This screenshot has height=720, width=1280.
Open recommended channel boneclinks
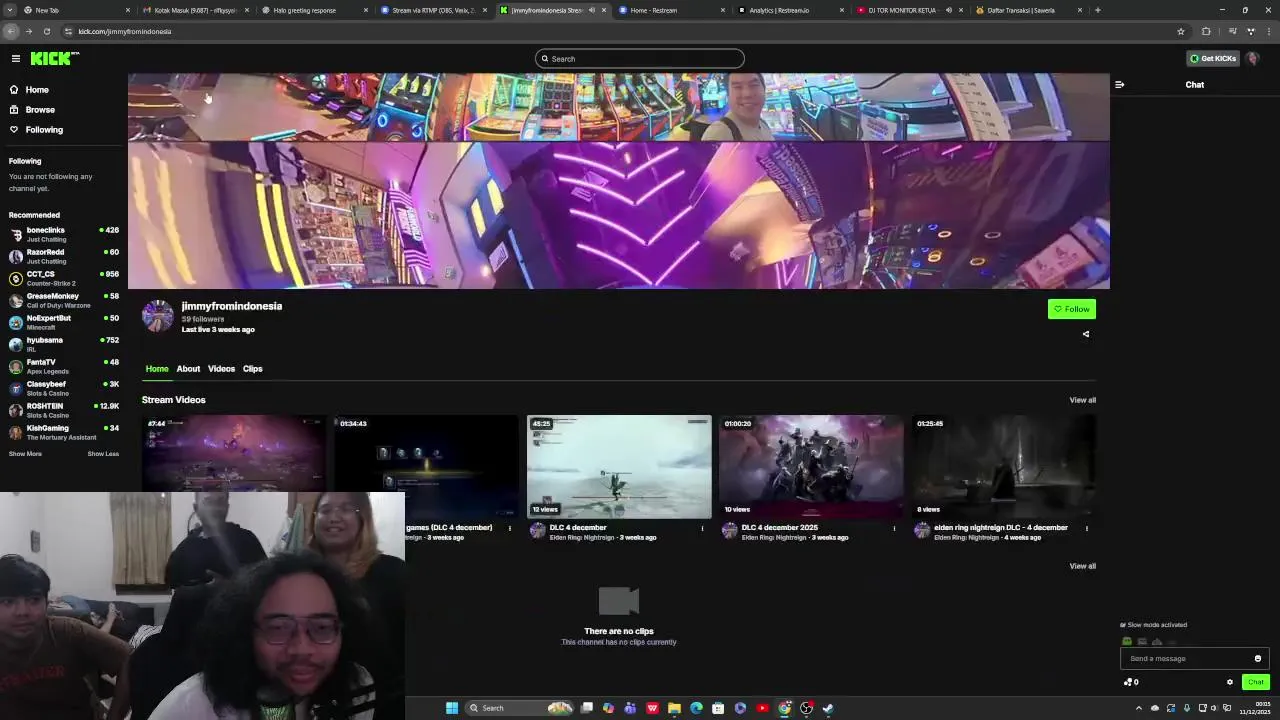[x=63, y=235]
